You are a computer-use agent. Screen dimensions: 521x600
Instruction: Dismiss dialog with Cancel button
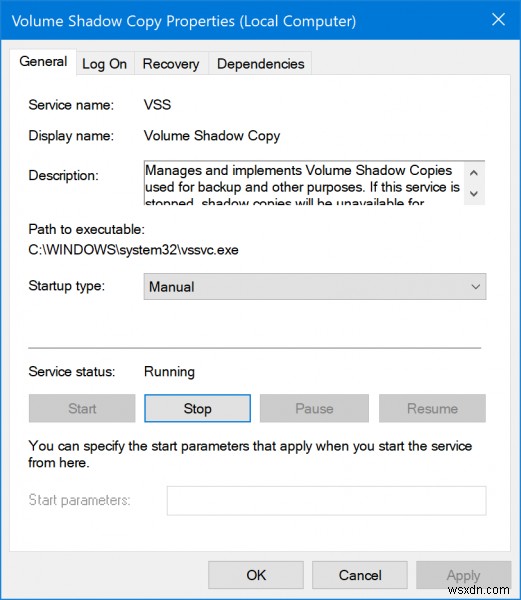[x=360, y=575]
